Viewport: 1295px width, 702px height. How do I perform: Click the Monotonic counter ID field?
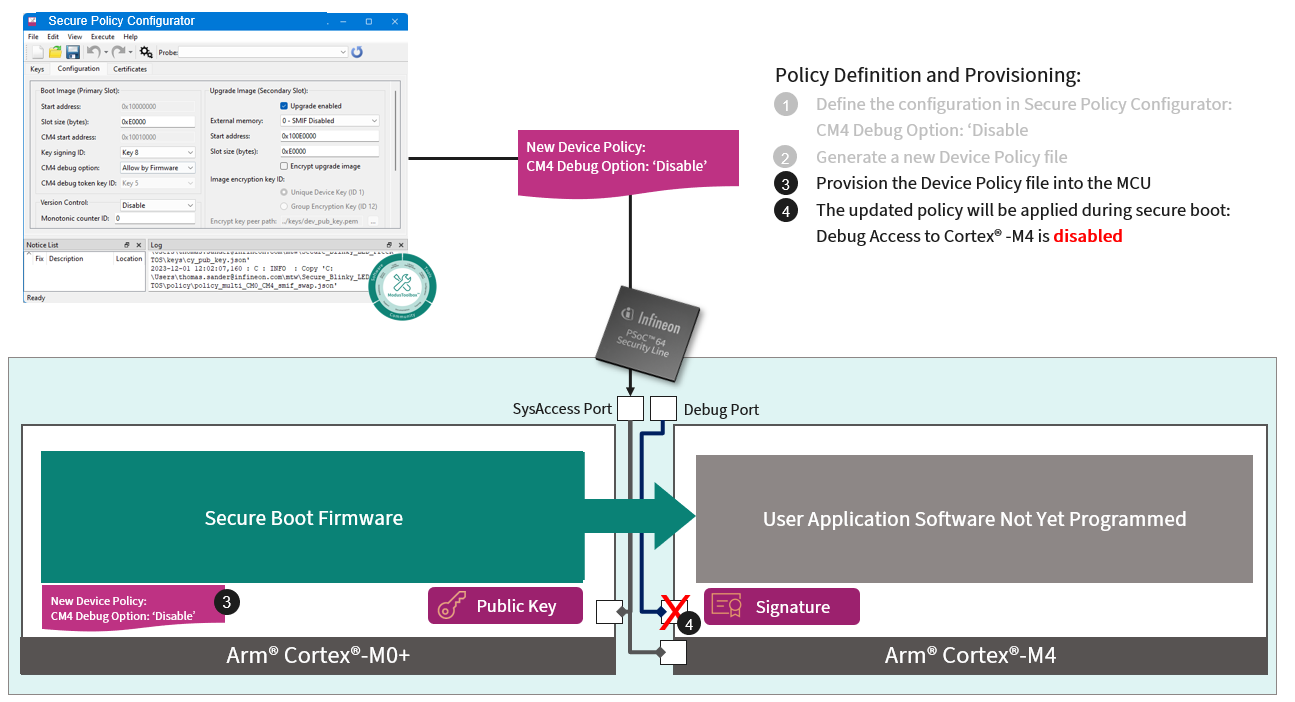coord(155,217)
